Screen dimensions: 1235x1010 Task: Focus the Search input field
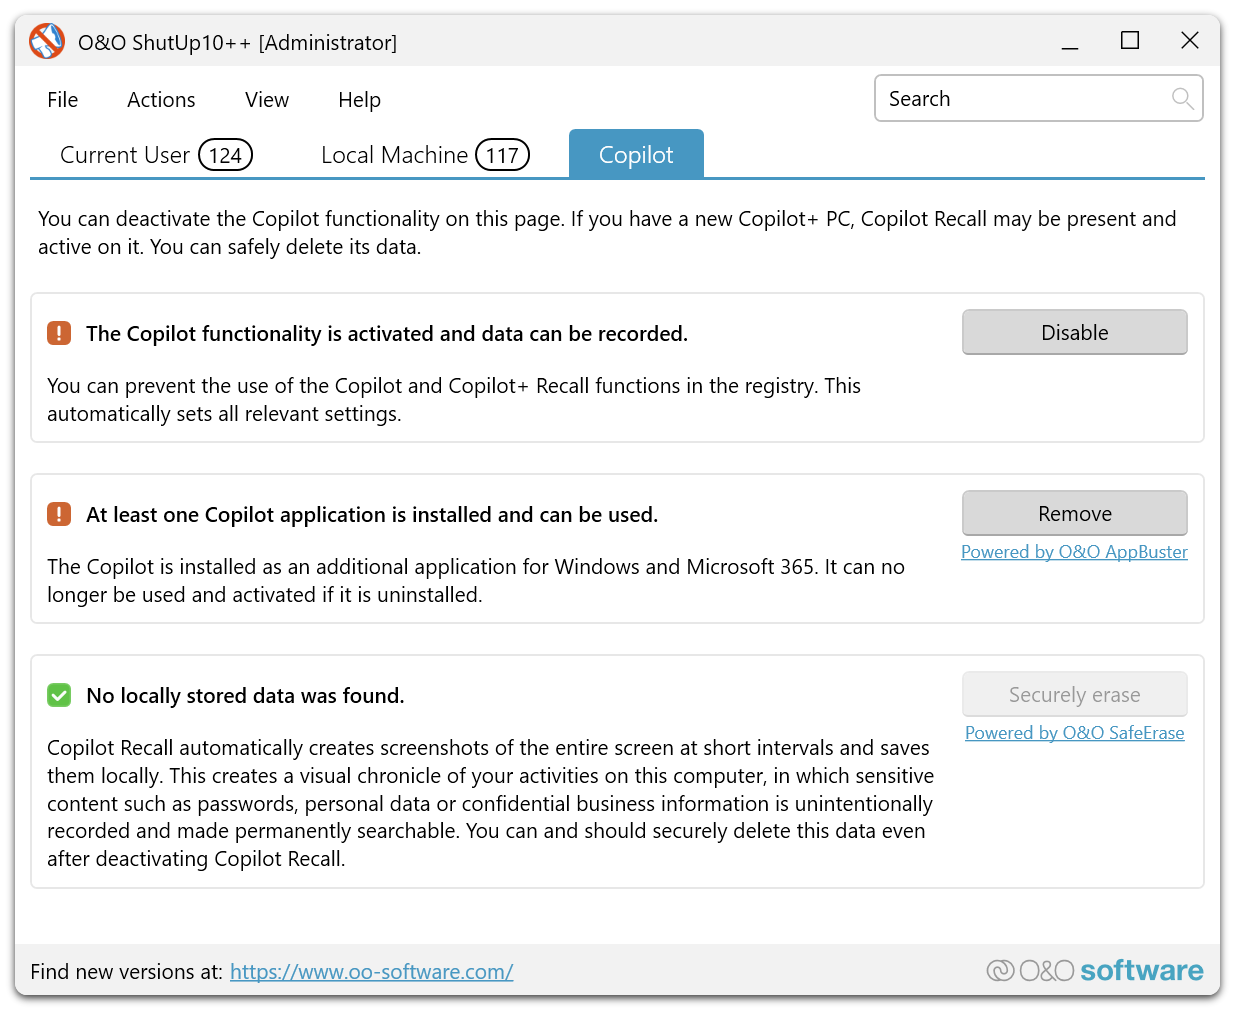point(1020,98)
